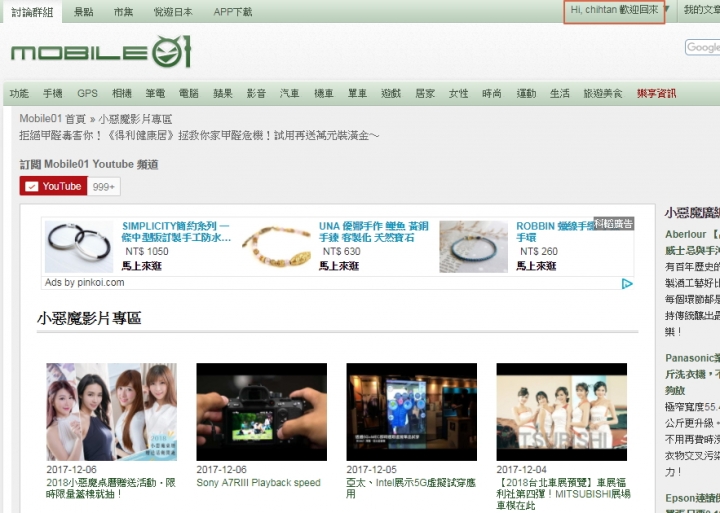Open the 手機 menu
Viewport: 720px width, 513px height.
[x=52, y=94]
